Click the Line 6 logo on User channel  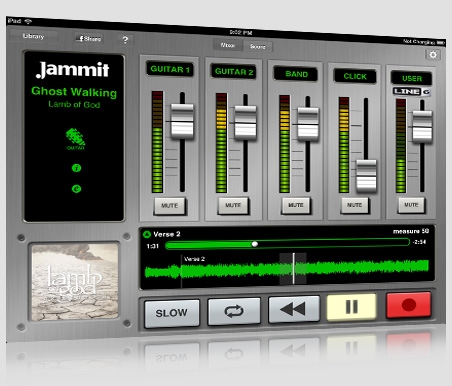[x=411, y=91]
